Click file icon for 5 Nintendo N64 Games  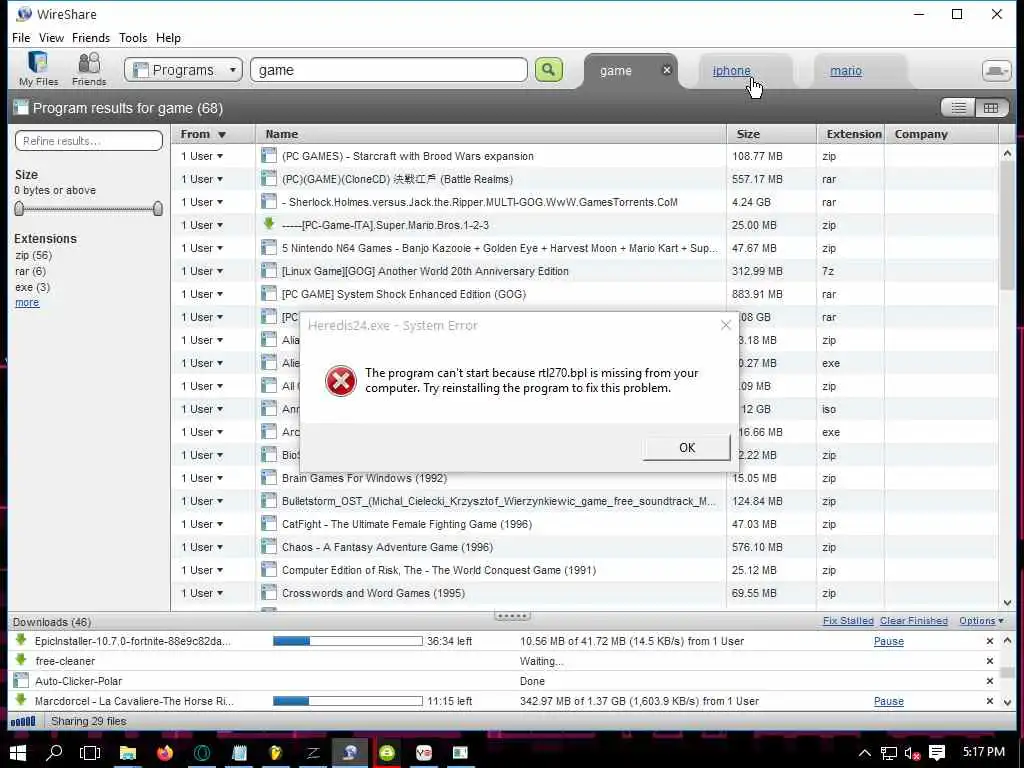(268, 248)
